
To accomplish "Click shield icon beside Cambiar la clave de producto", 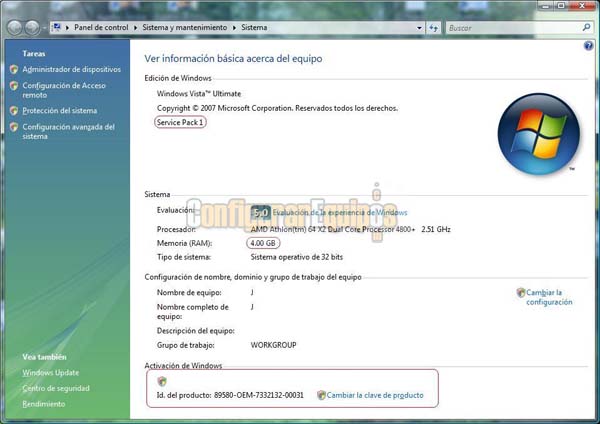I will coord(321,395).
